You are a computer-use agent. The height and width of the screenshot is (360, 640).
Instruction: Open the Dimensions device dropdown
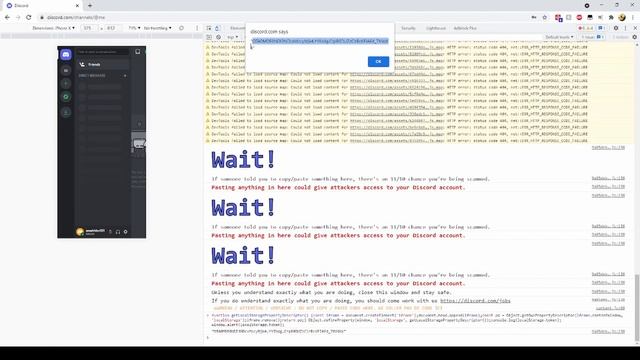click(x=53, y=28)
